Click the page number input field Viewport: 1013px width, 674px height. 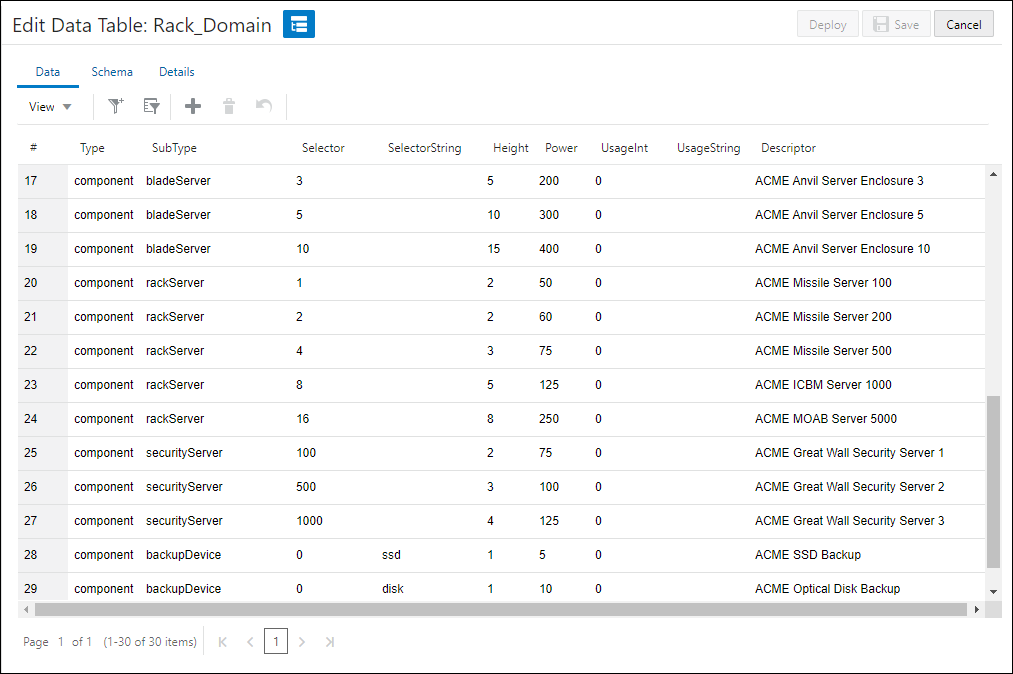point(276,641)
